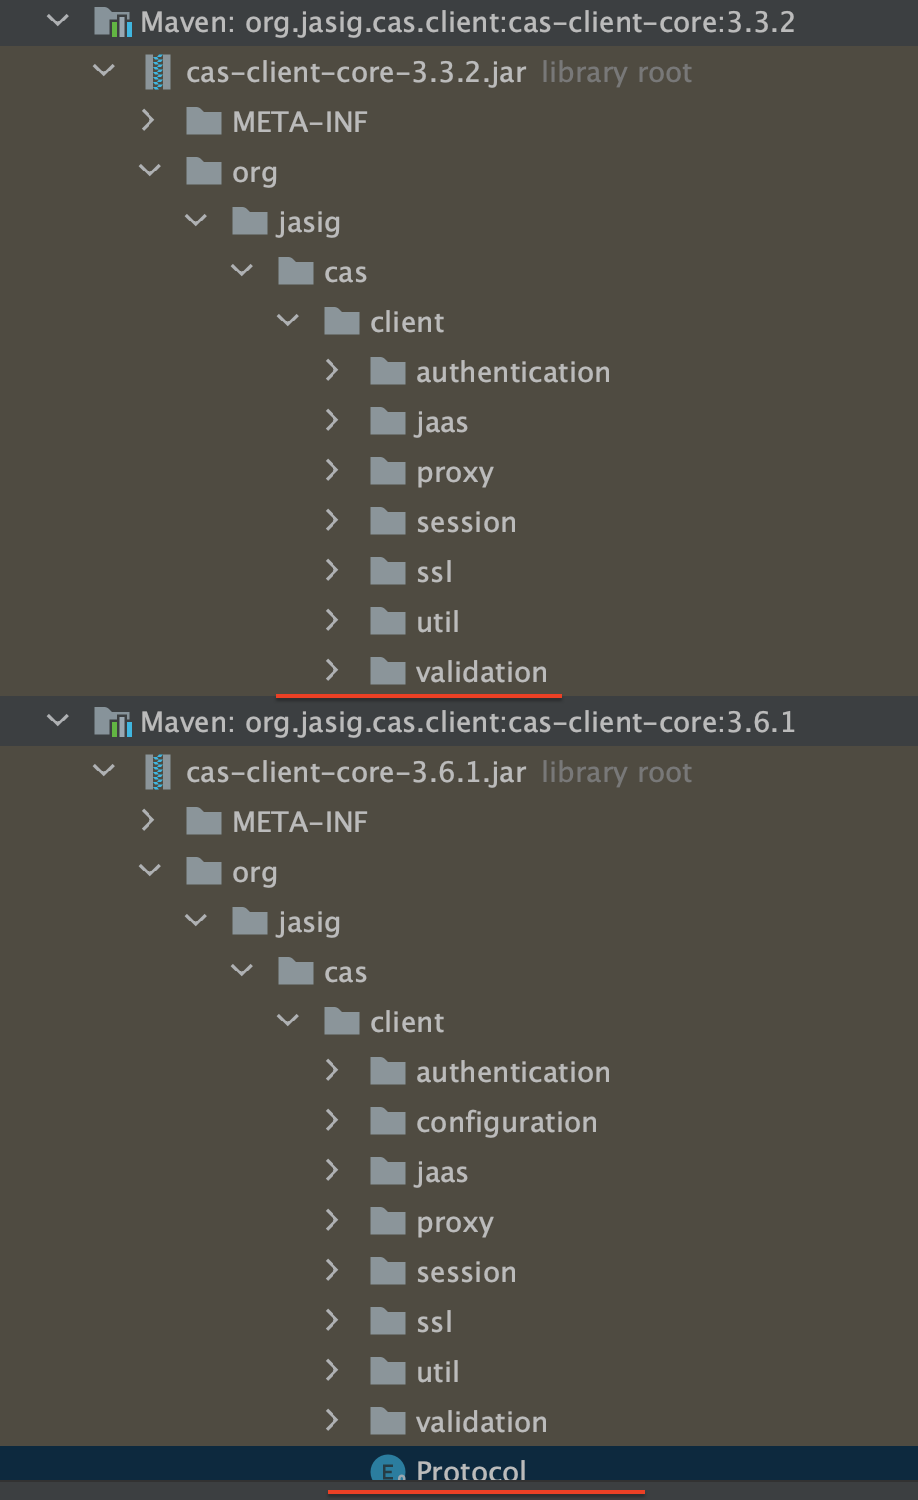Click the authentication folder icon in 3.3.2 jar

(x=388, y=371)
